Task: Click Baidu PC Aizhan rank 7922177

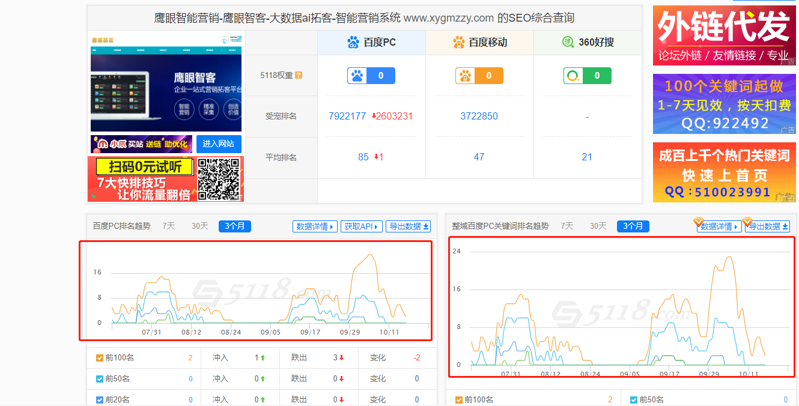Action: 347,116
